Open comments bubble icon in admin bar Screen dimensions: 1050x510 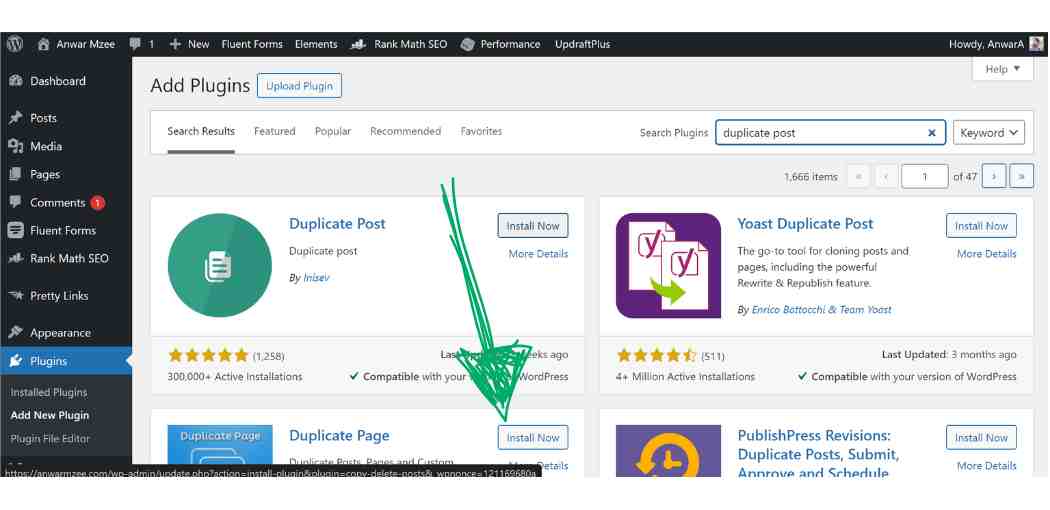[x=135, y=44]
